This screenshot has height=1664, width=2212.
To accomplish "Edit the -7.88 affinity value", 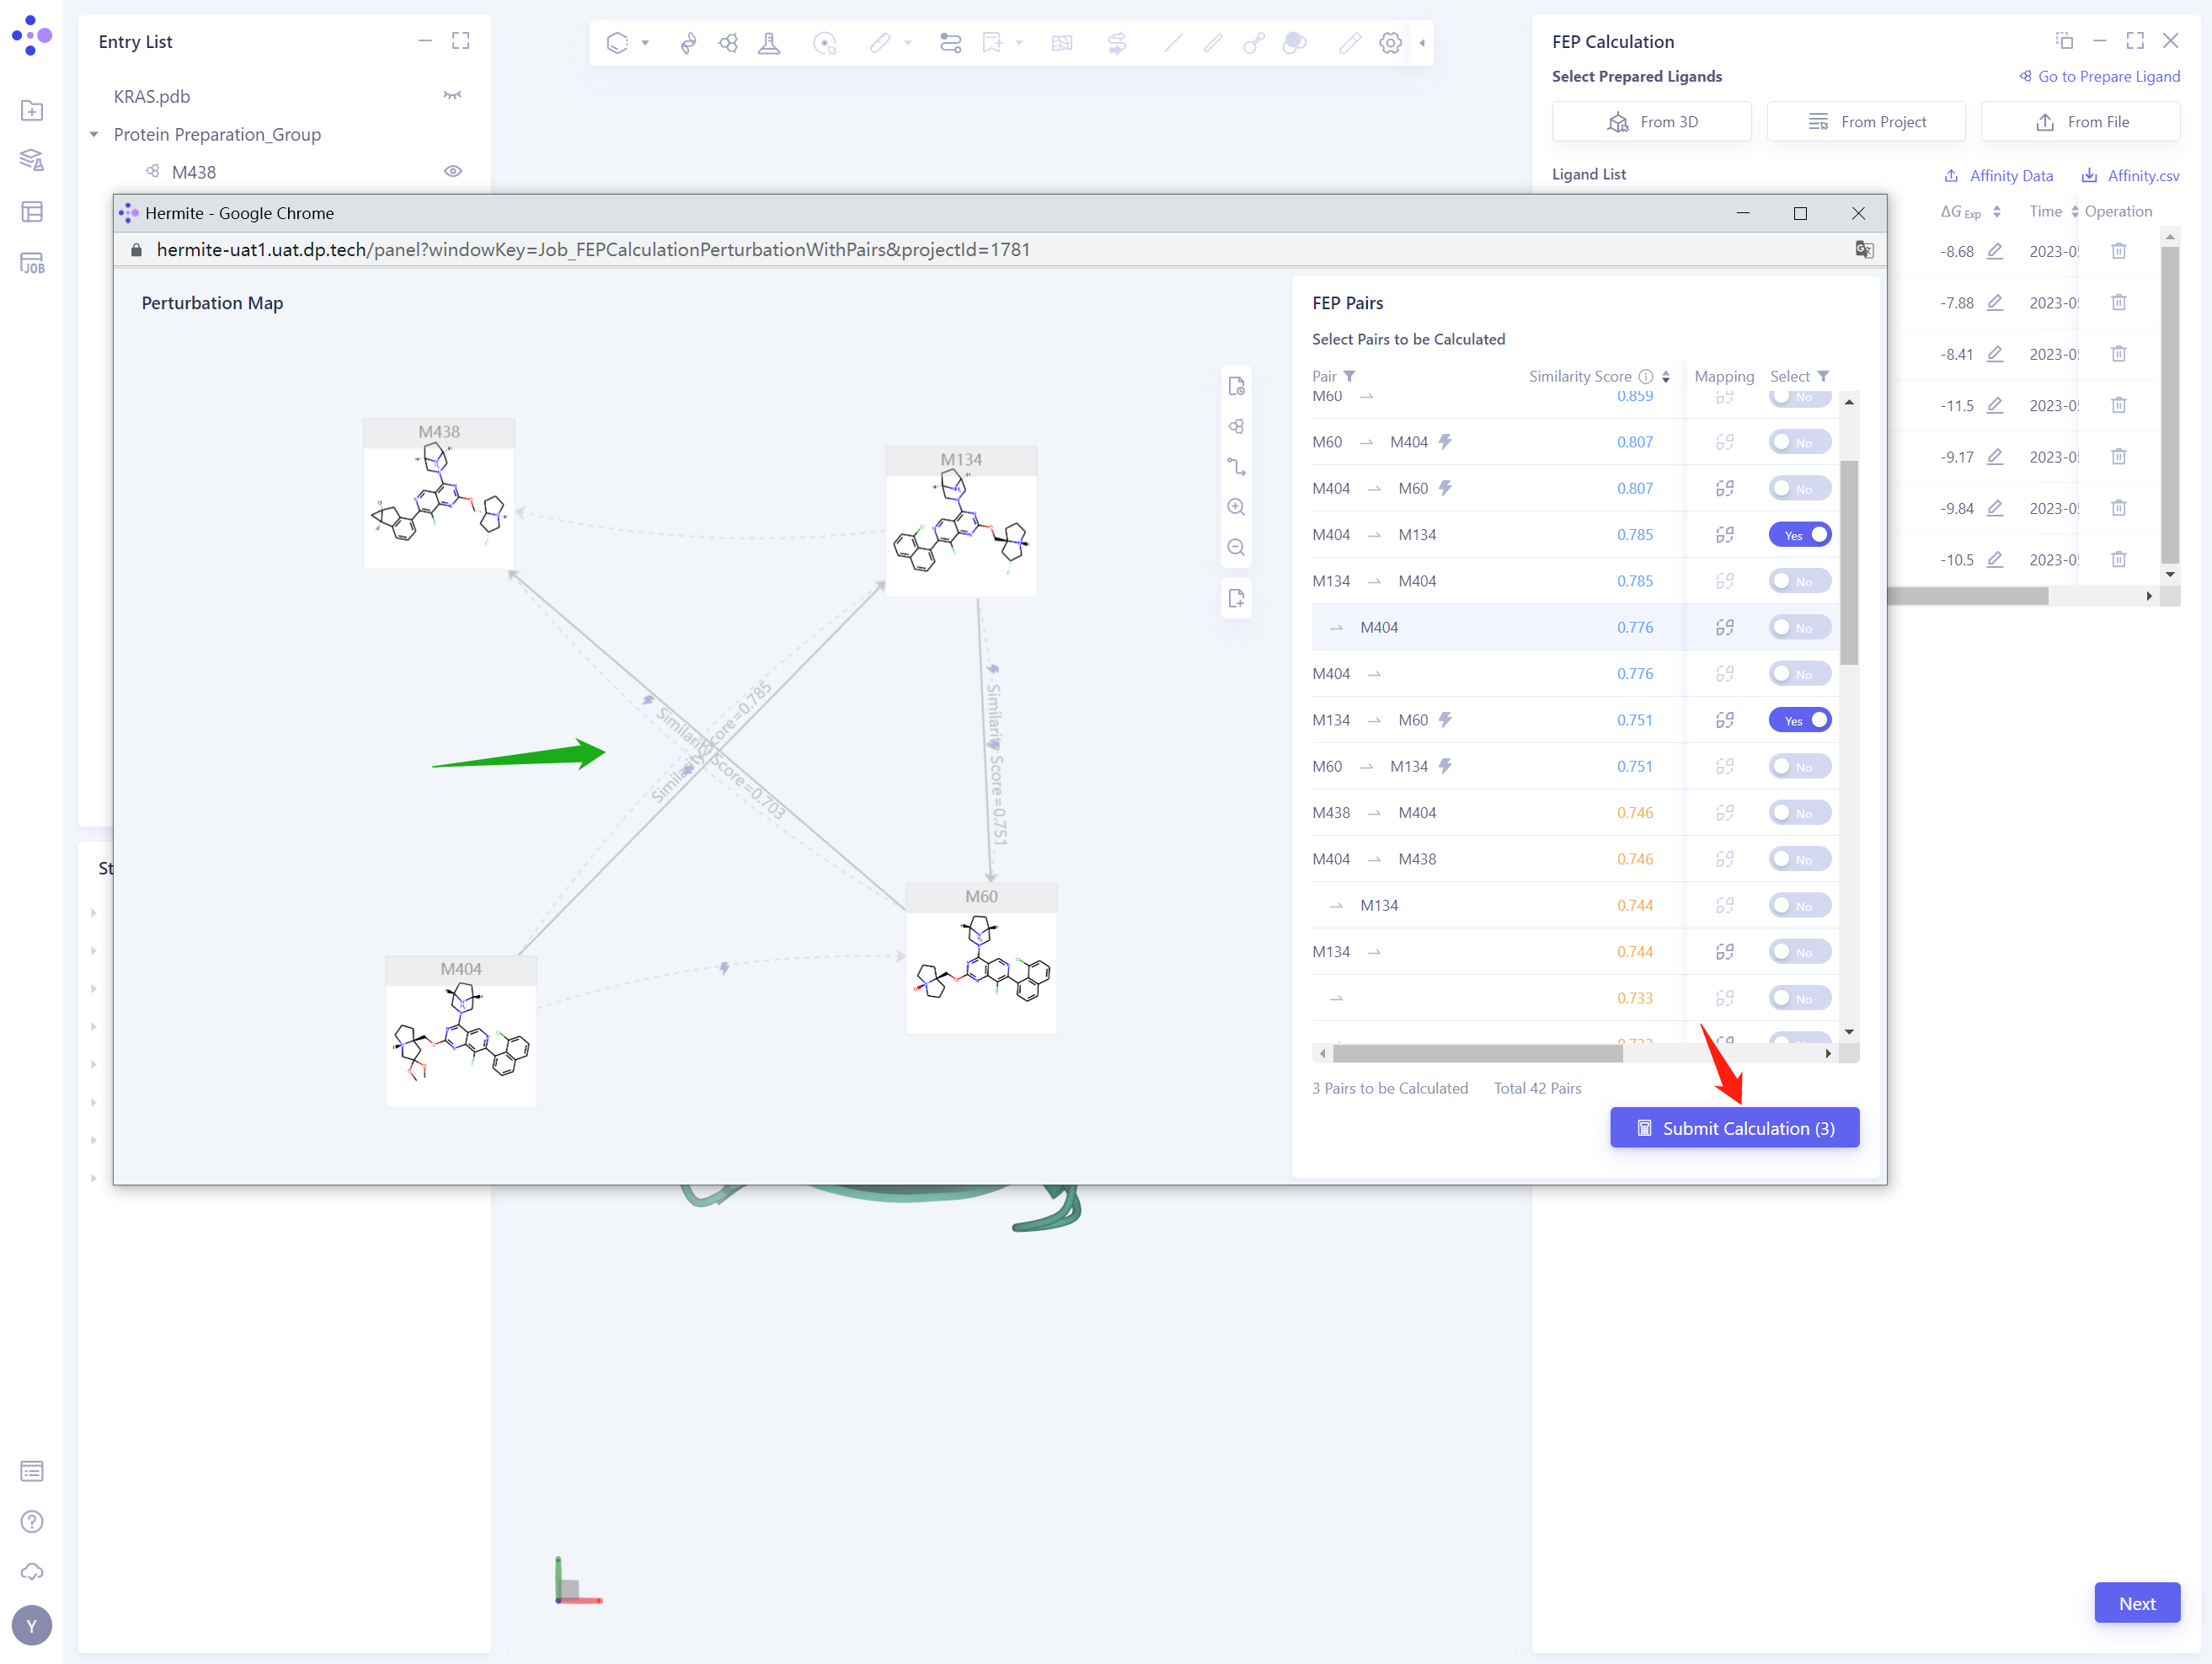I will point(1995,302).
